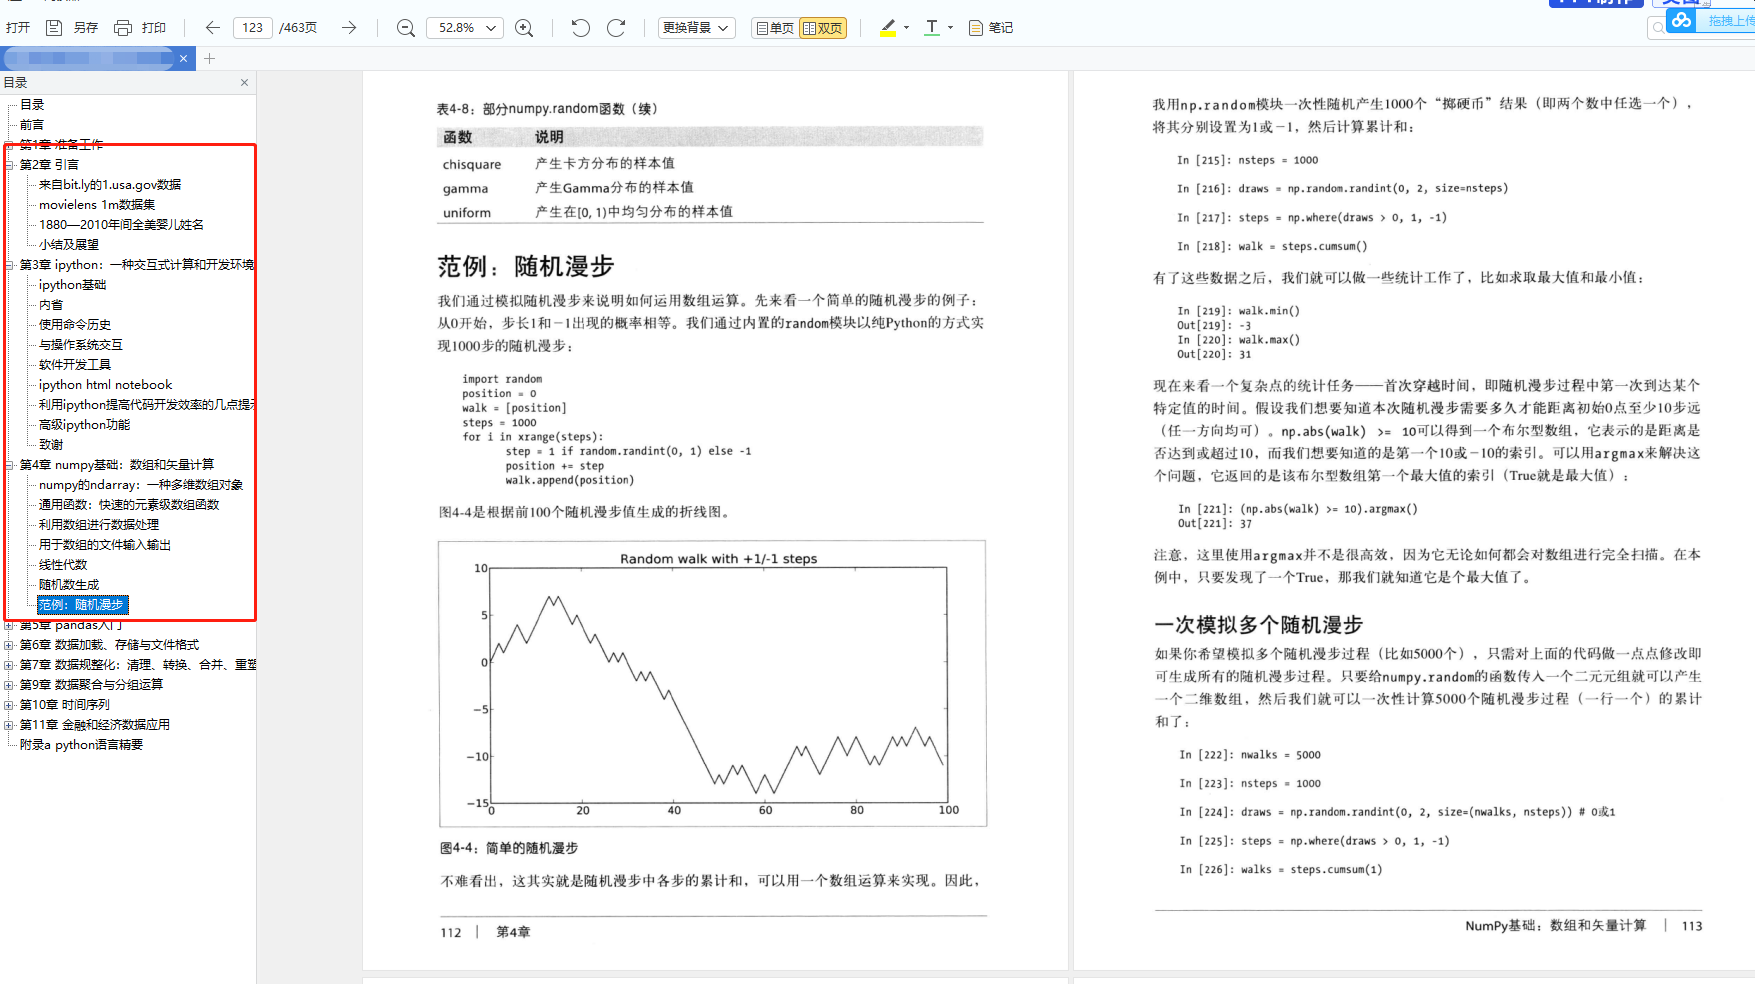Rotate page clockwise

pos(616,28)
